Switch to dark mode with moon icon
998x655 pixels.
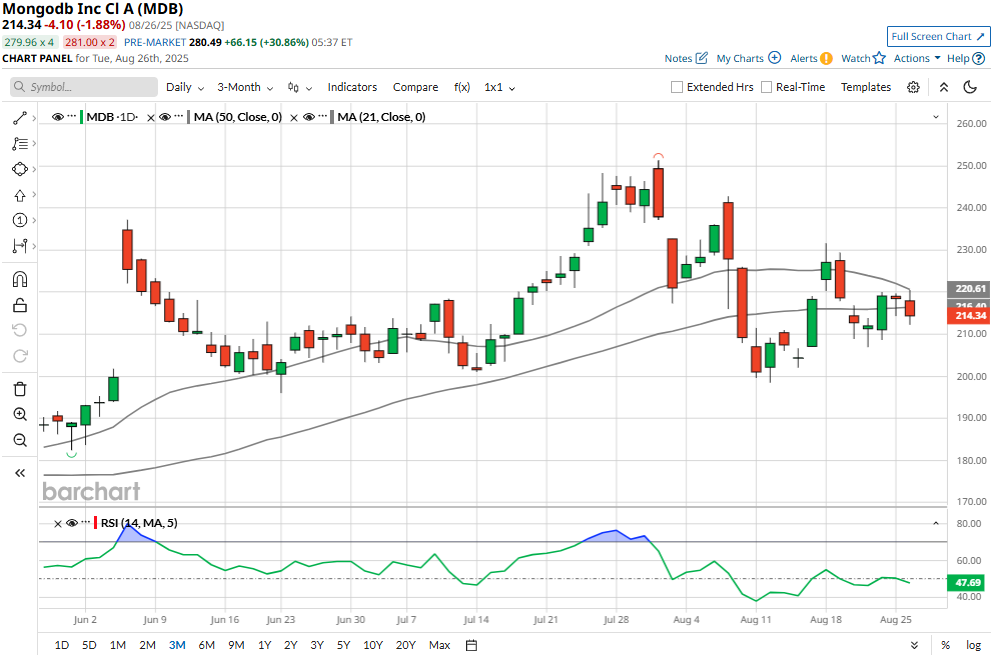coord(970,87)
